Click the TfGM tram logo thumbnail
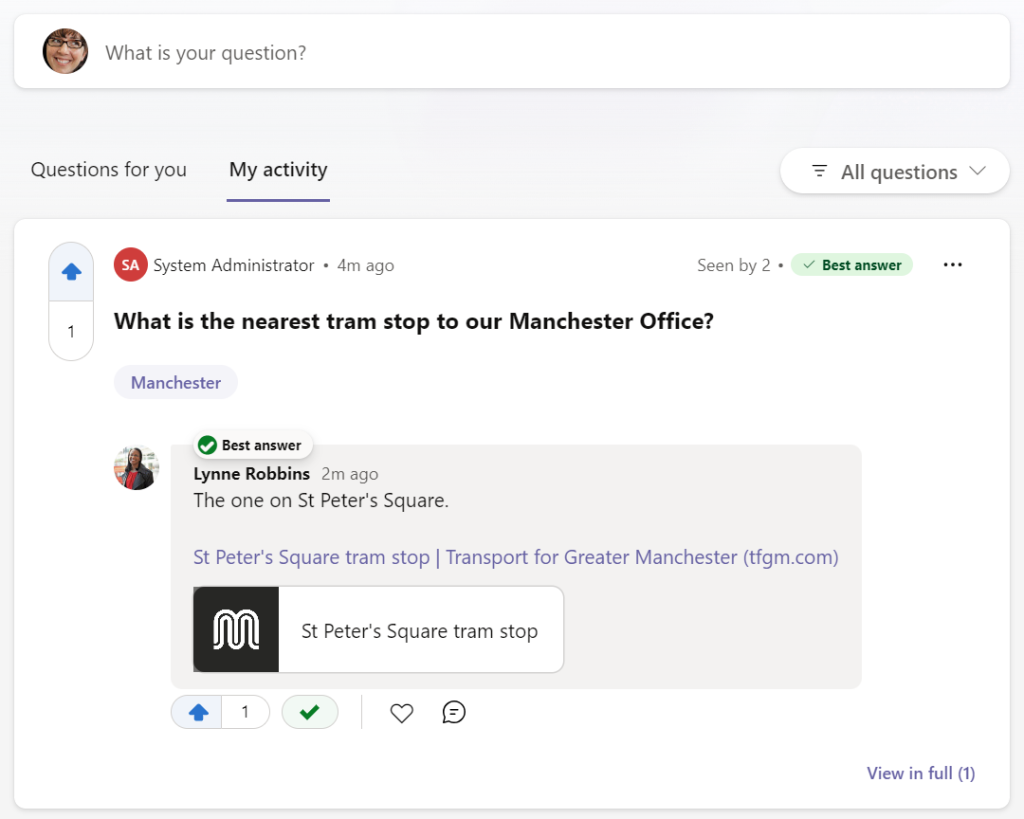 click(236, 630)
